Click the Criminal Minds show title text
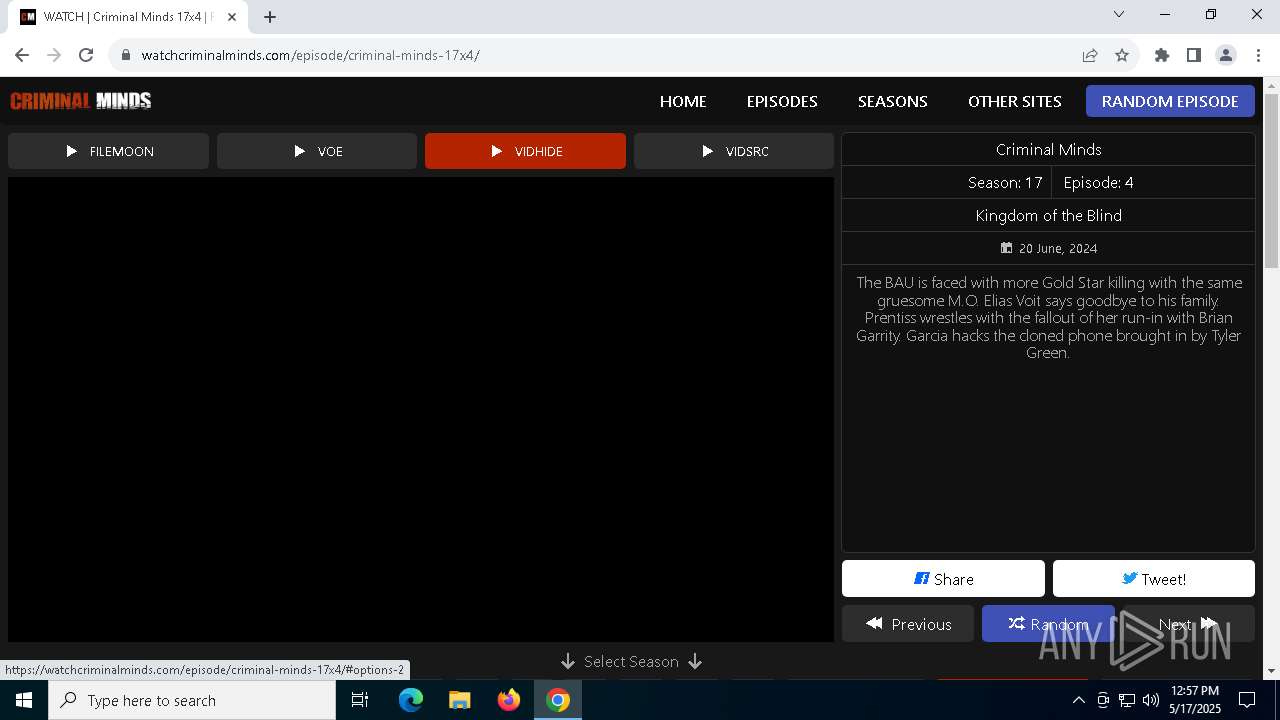The width and height of the screenshot is (1280, 720). (1048, 149)
